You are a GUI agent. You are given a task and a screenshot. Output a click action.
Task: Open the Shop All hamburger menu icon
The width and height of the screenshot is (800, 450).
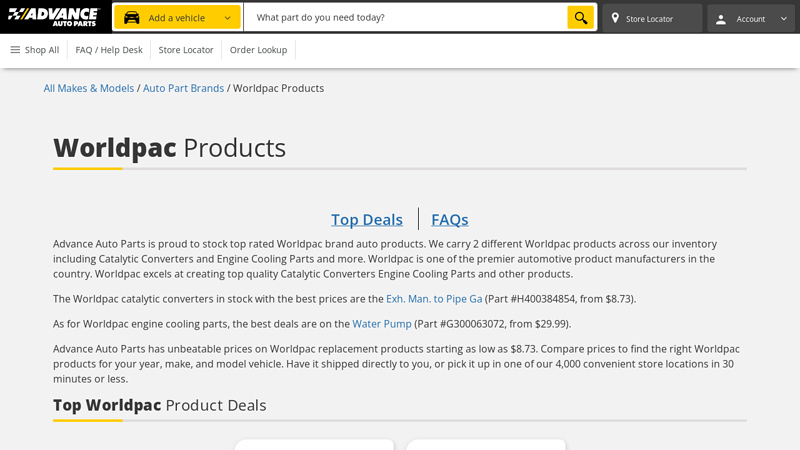pos(15,50)
